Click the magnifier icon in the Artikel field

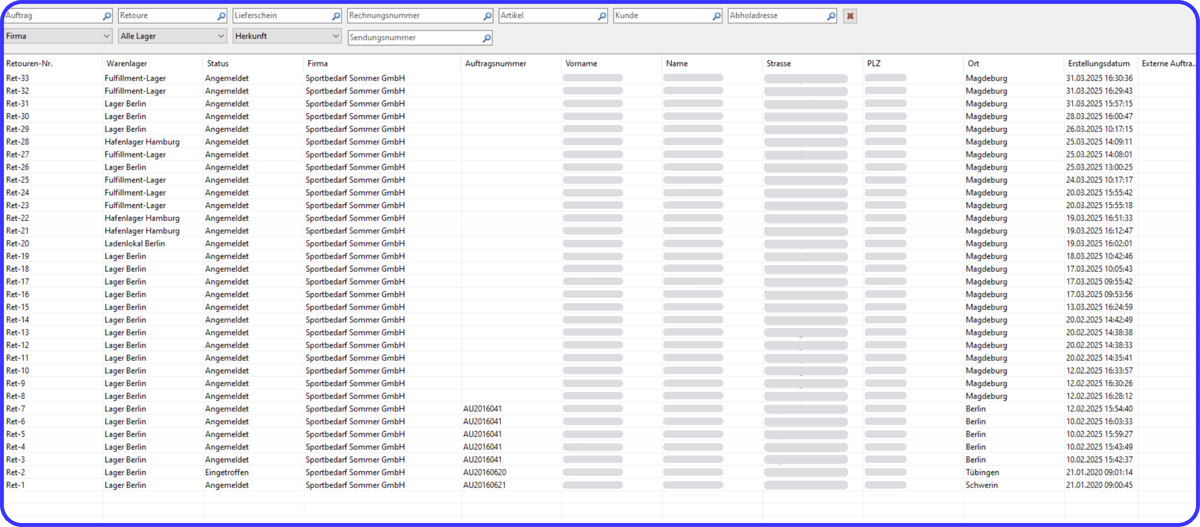tap(602, 17)
